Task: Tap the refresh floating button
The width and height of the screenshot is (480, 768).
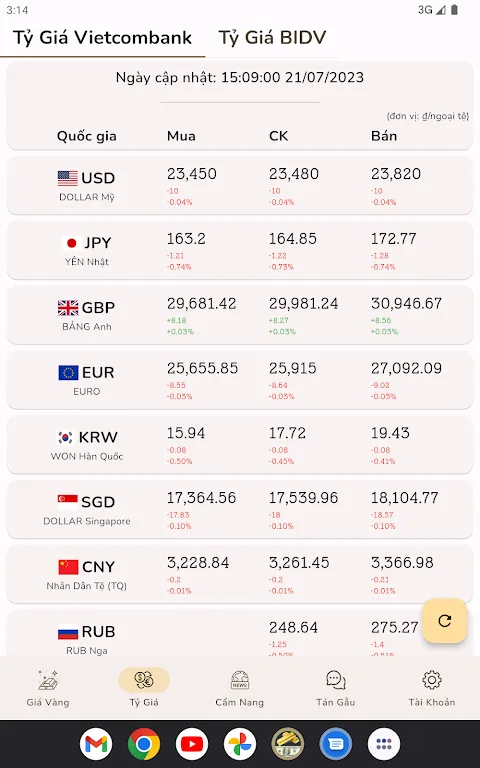Action: click(444, 621)
